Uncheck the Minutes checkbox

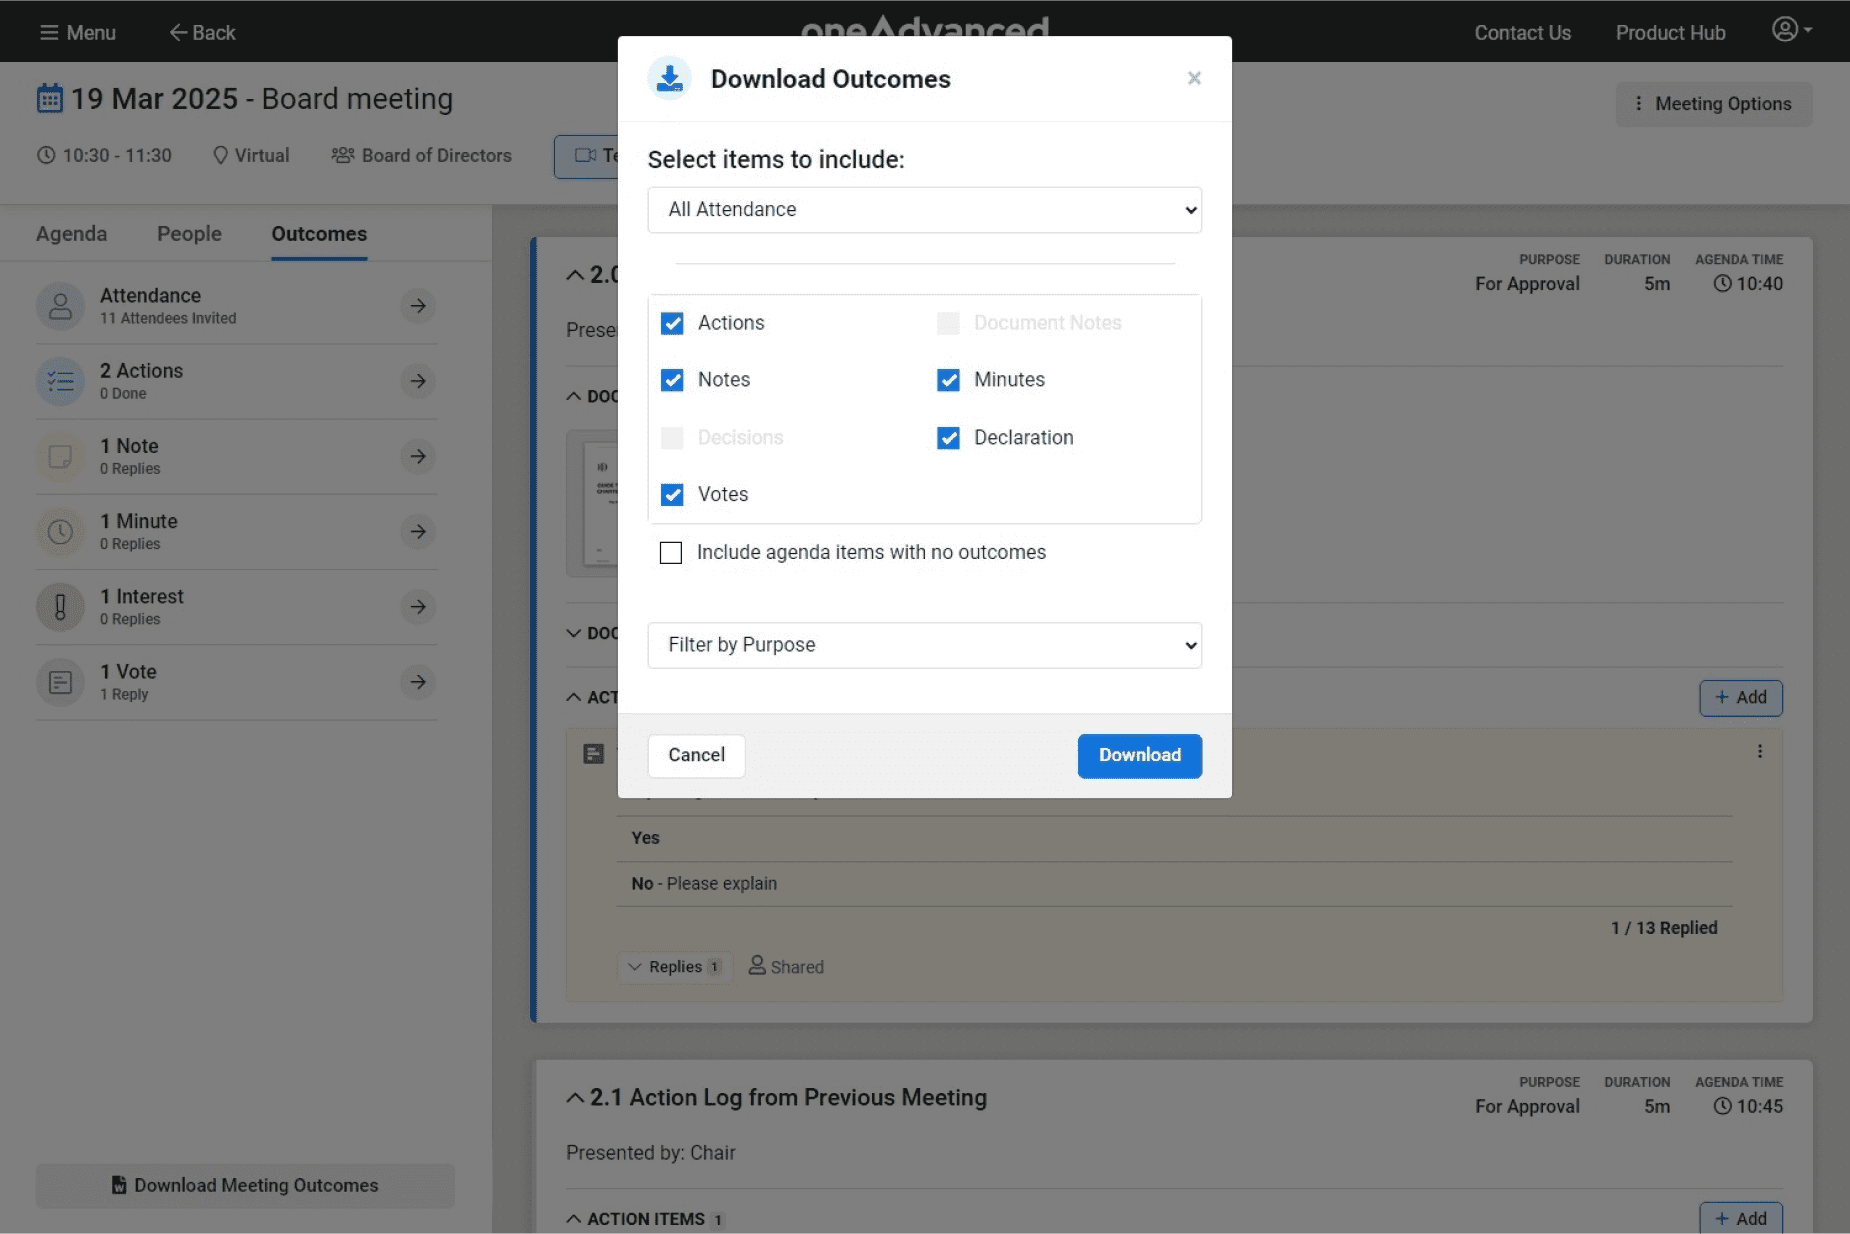tap(948, 380)
